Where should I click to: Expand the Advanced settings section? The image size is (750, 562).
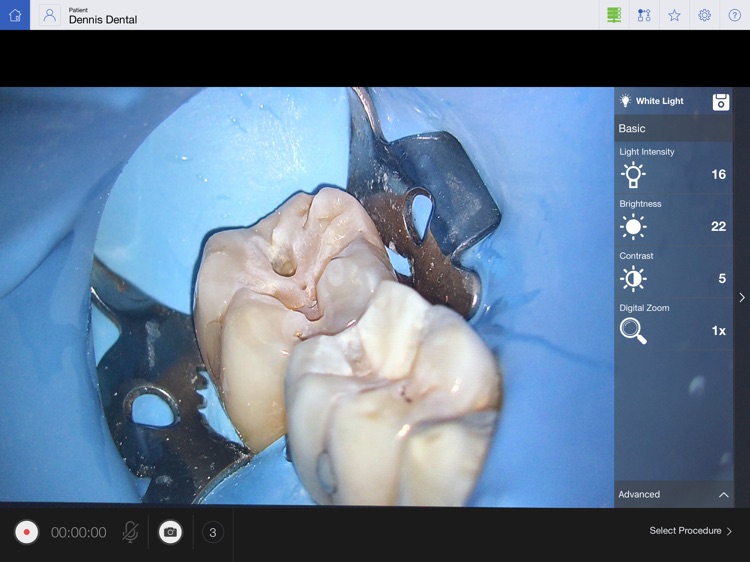(673, 494)
